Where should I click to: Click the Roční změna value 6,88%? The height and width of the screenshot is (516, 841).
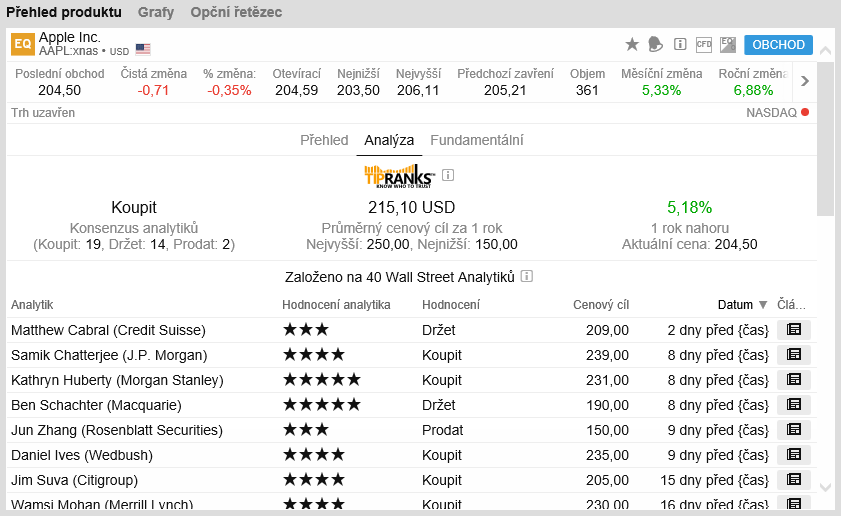(x=753, y=90)
